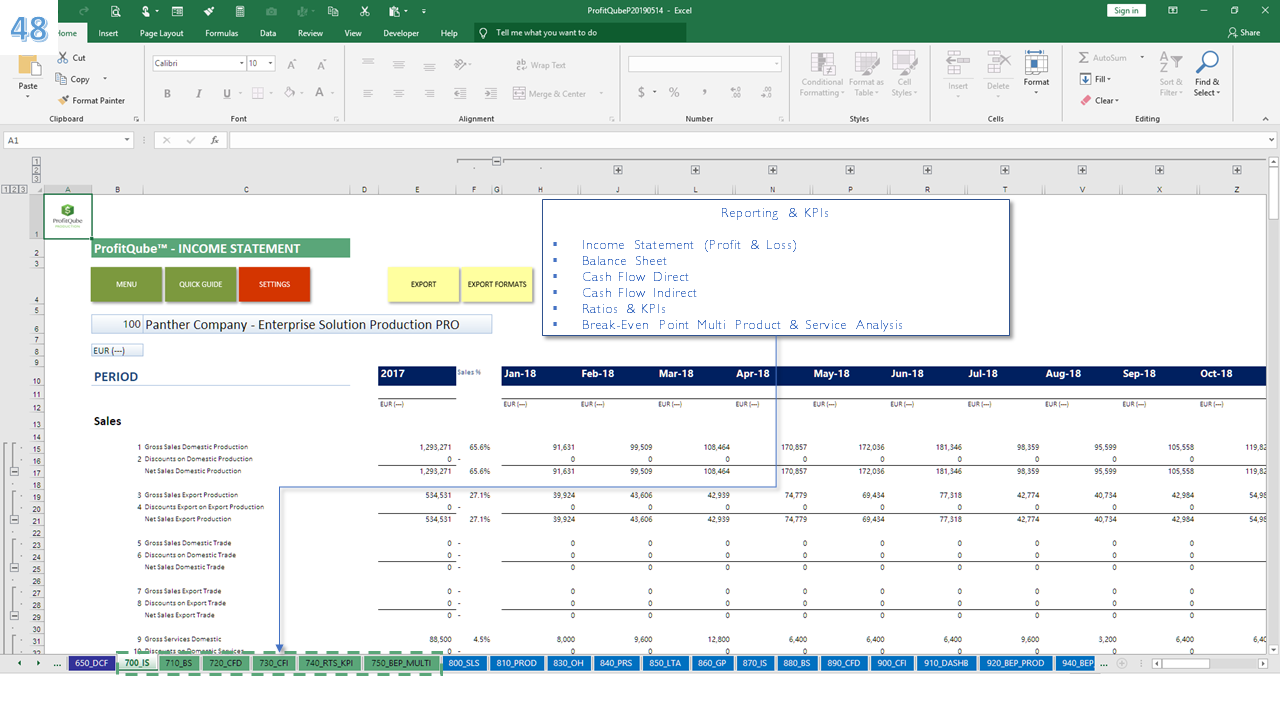Open the Review tab
This screenshot has width=1280, height=720.
[310, 33]
